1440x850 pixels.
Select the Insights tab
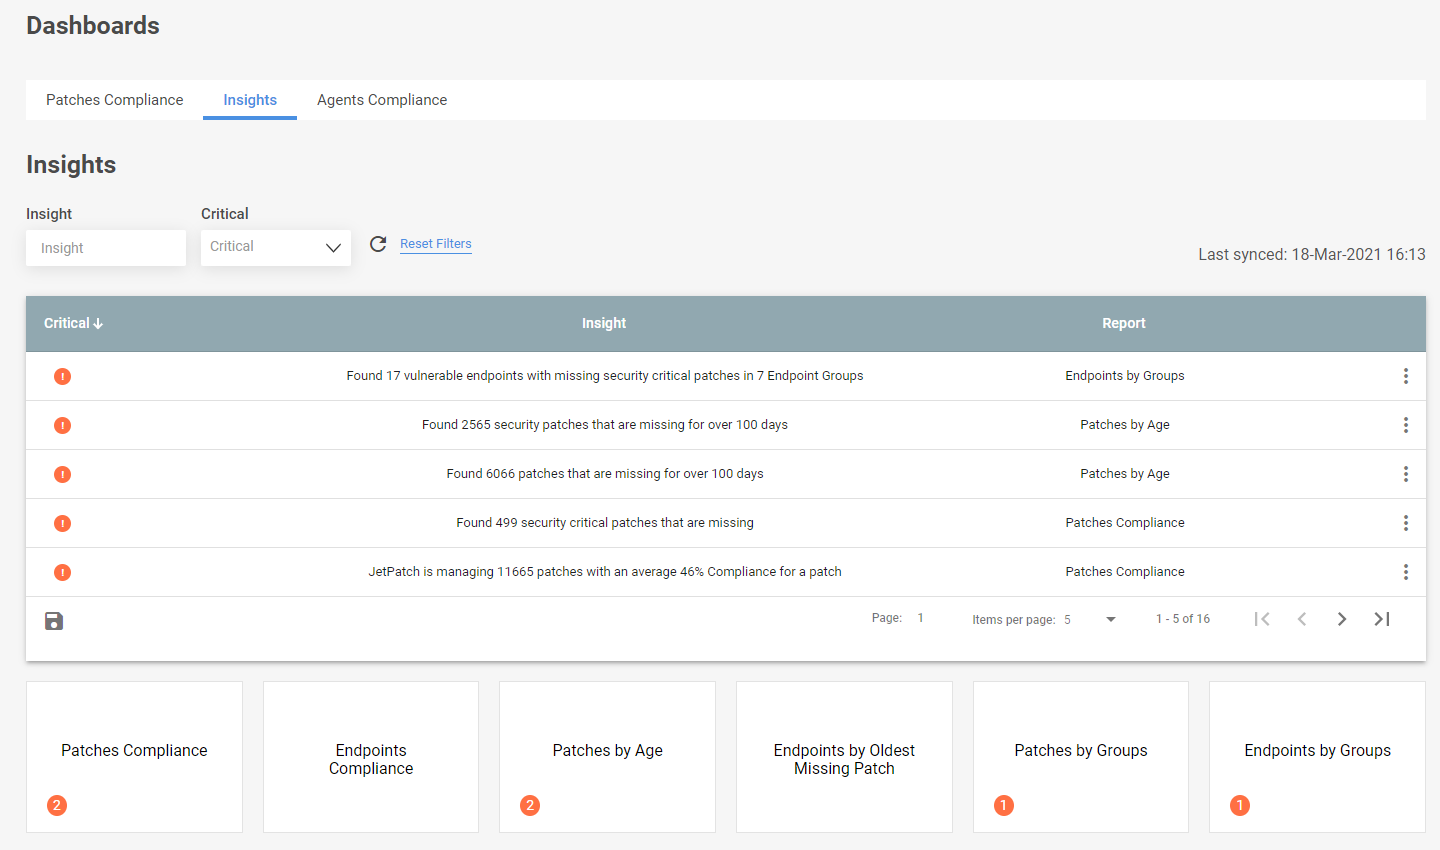pos(250,100)
